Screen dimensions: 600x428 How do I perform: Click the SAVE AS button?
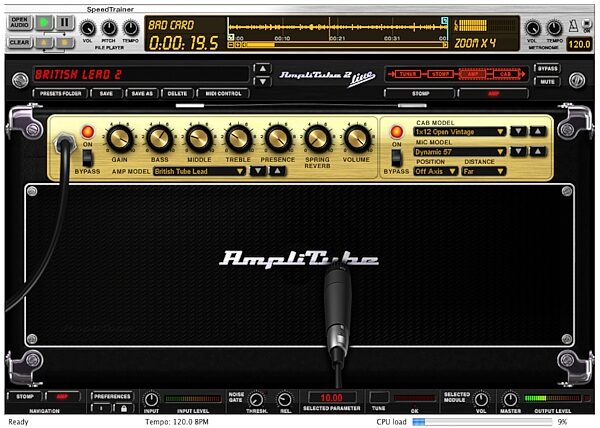tap(142, 93)
